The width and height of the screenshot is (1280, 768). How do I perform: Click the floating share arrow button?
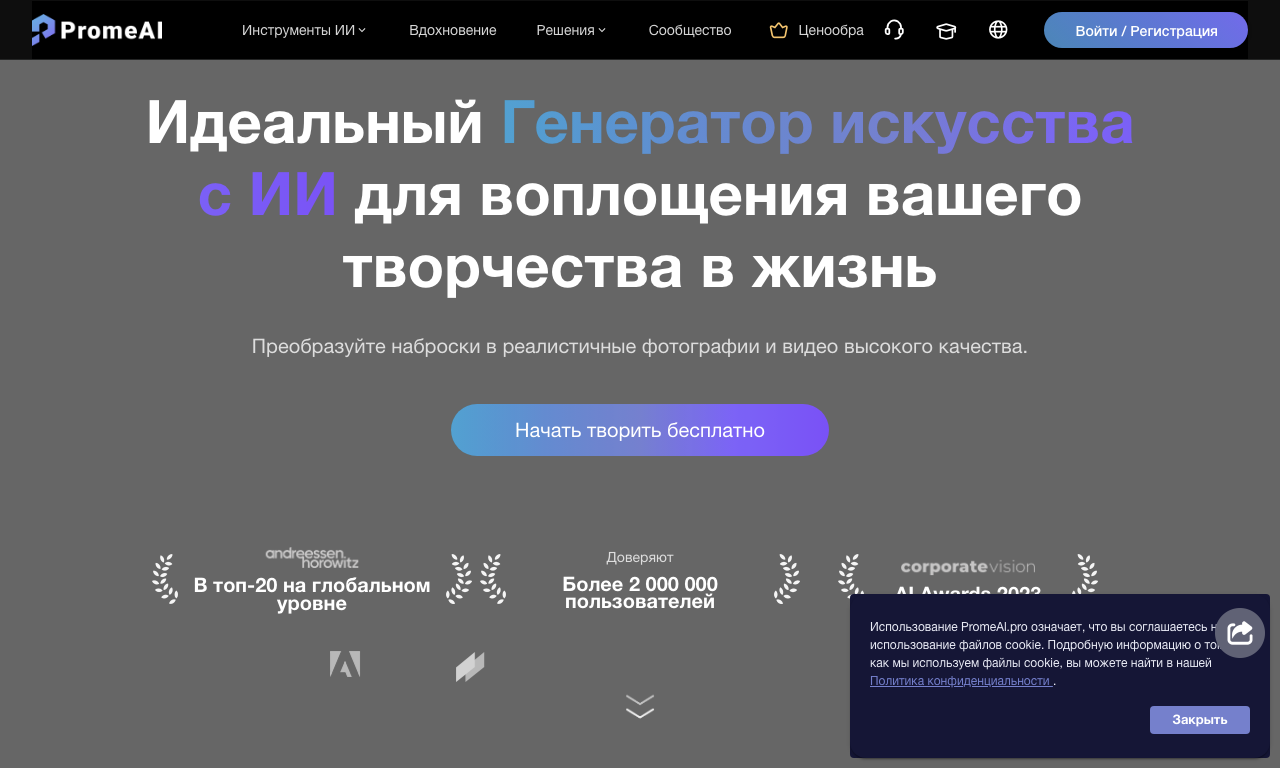click(x=1240, y=633)
